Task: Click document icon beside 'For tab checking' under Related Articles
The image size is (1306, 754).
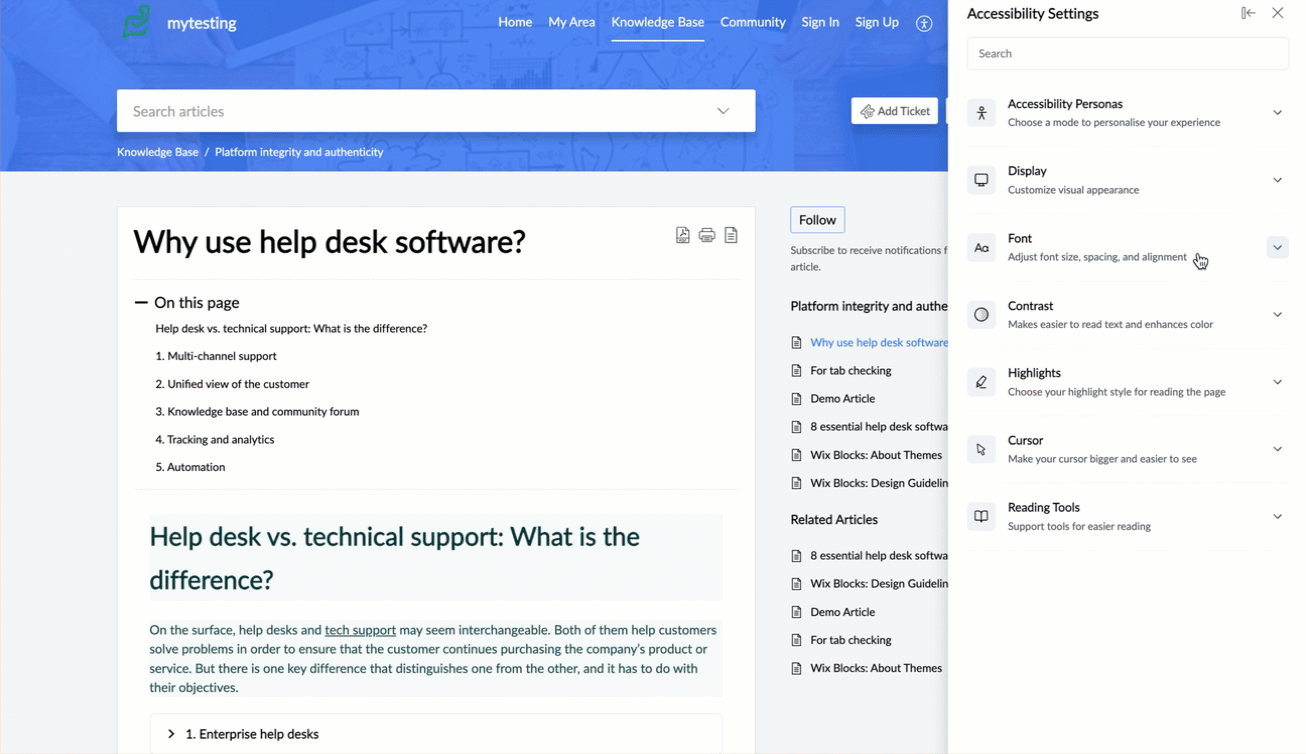Action: [797, 640]
